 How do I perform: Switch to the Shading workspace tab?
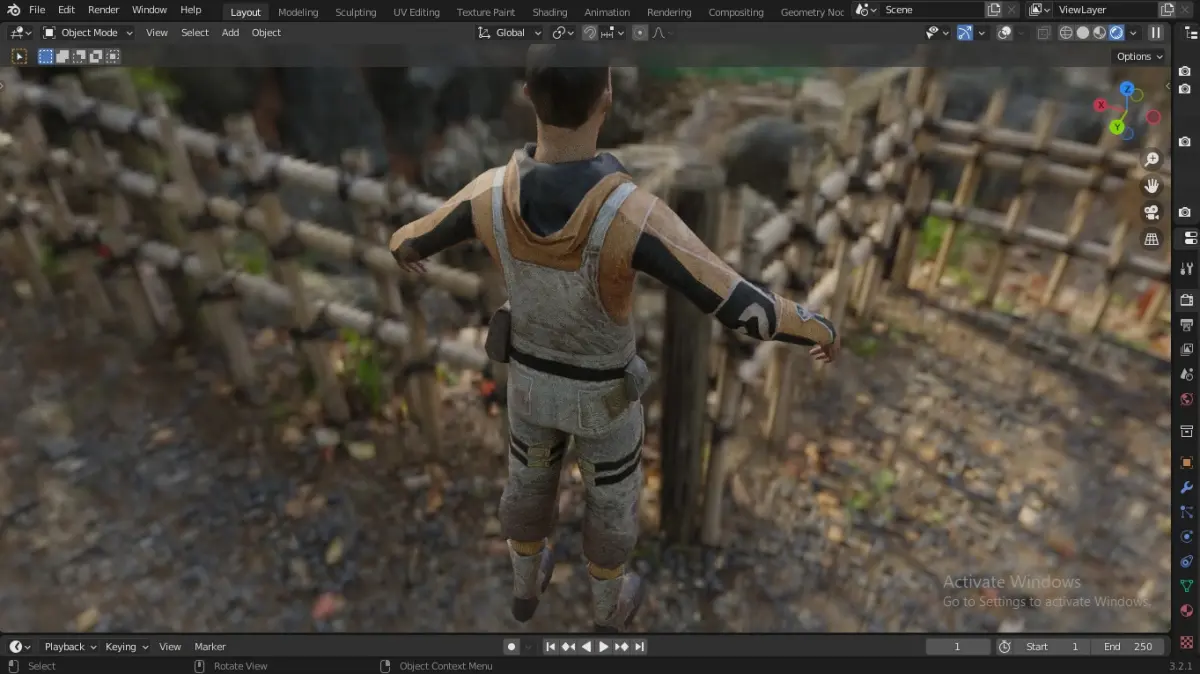point(549,12)
